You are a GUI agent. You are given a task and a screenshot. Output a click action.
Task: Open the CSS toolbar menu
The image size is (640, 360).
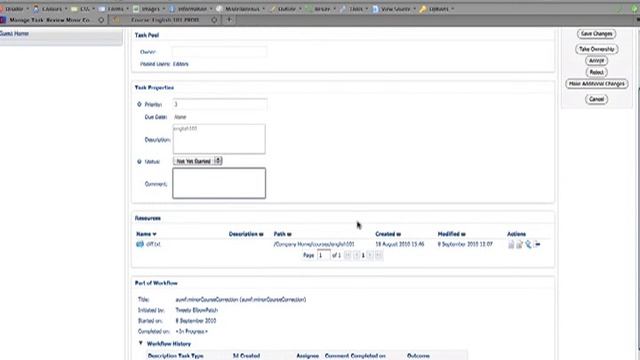(x=83, y=9)
